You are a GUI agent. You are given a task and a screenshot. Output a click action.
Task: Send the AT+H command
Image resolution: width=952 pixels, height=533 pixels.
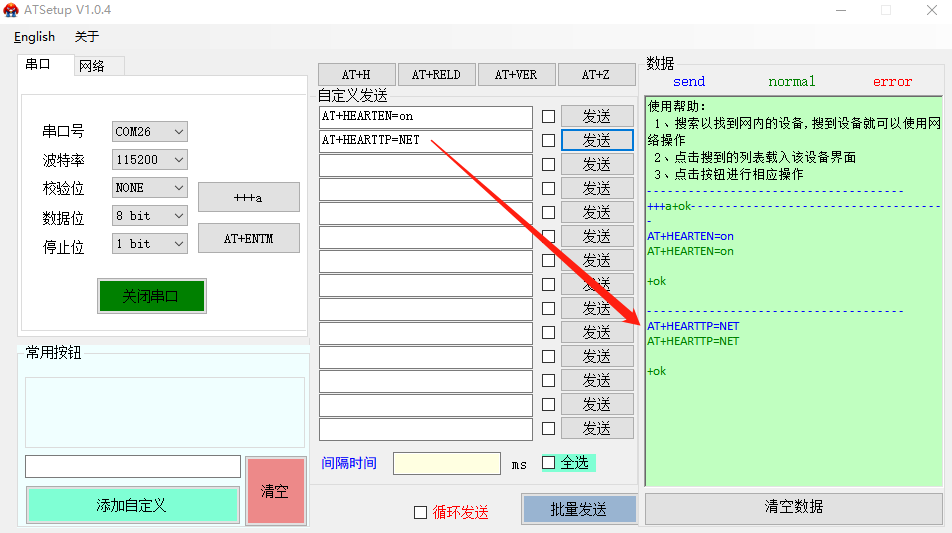(x=356, y=75)
